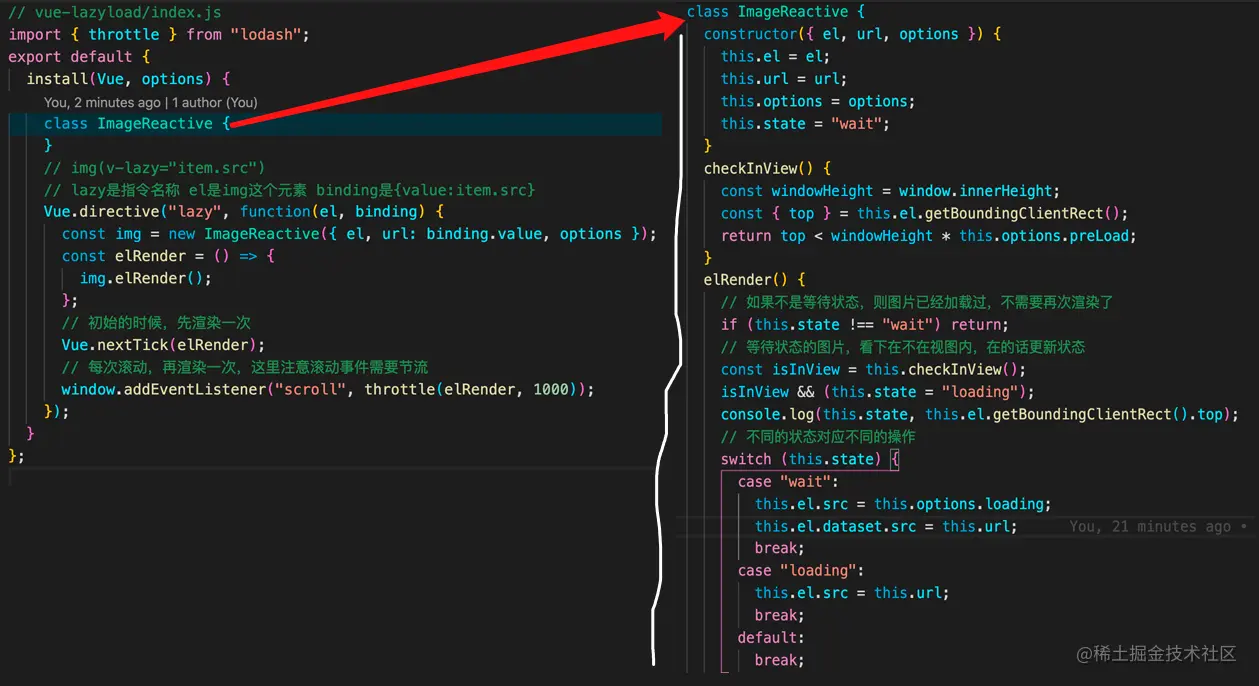Image resolution: width=1259 pixels, height=686 pixels.
Task: Click the "Vue.nextTick(elRender);" line
Action: pos(163,345)
